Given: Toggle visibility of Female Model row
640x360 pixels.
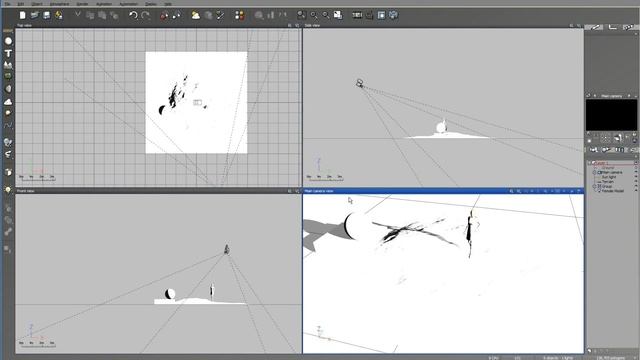Looking at the screenshot, I should [x=636, y=190].
